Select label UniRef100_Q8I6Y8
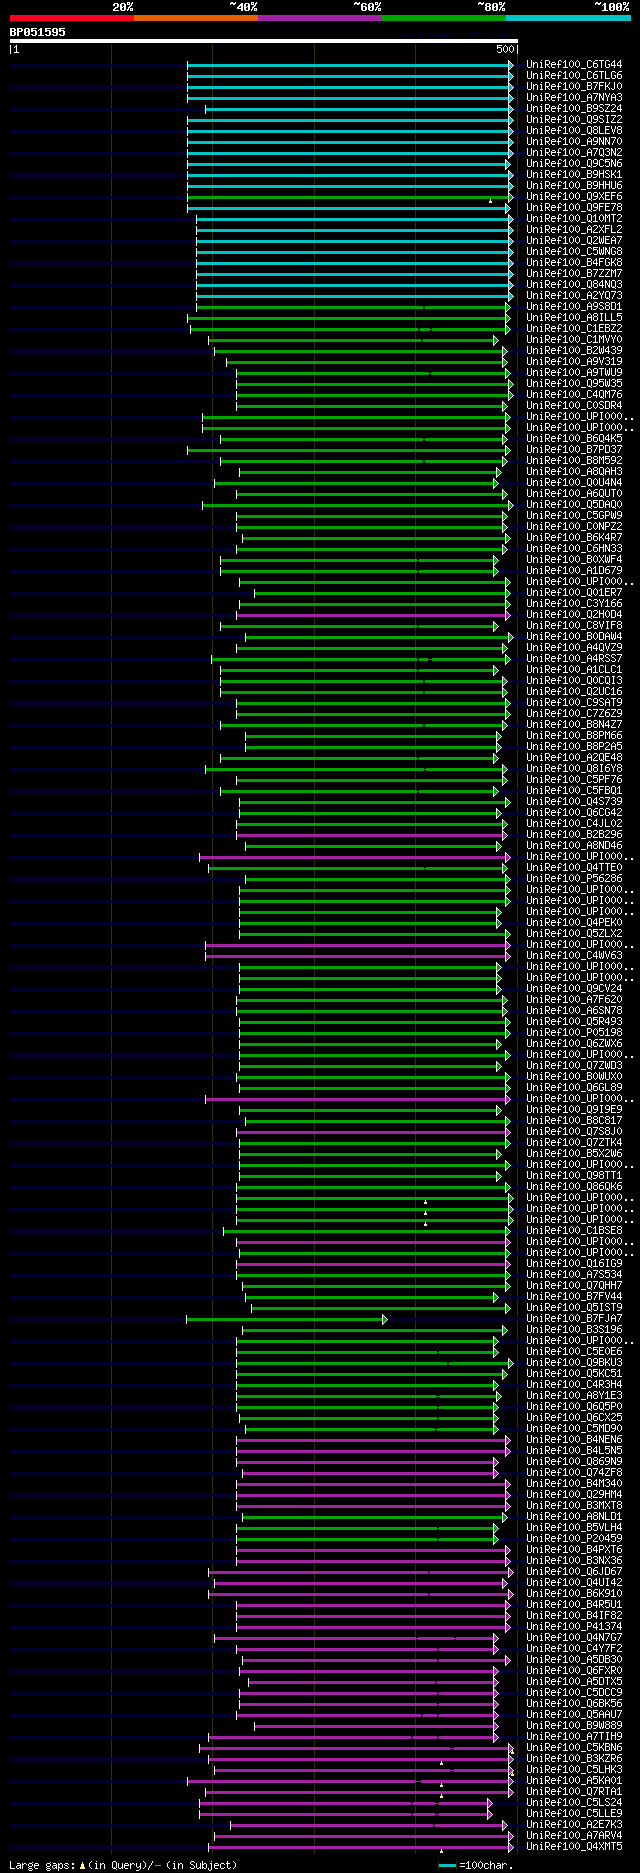The height and width of the screenshot is (1873, 640). (574, 769)
